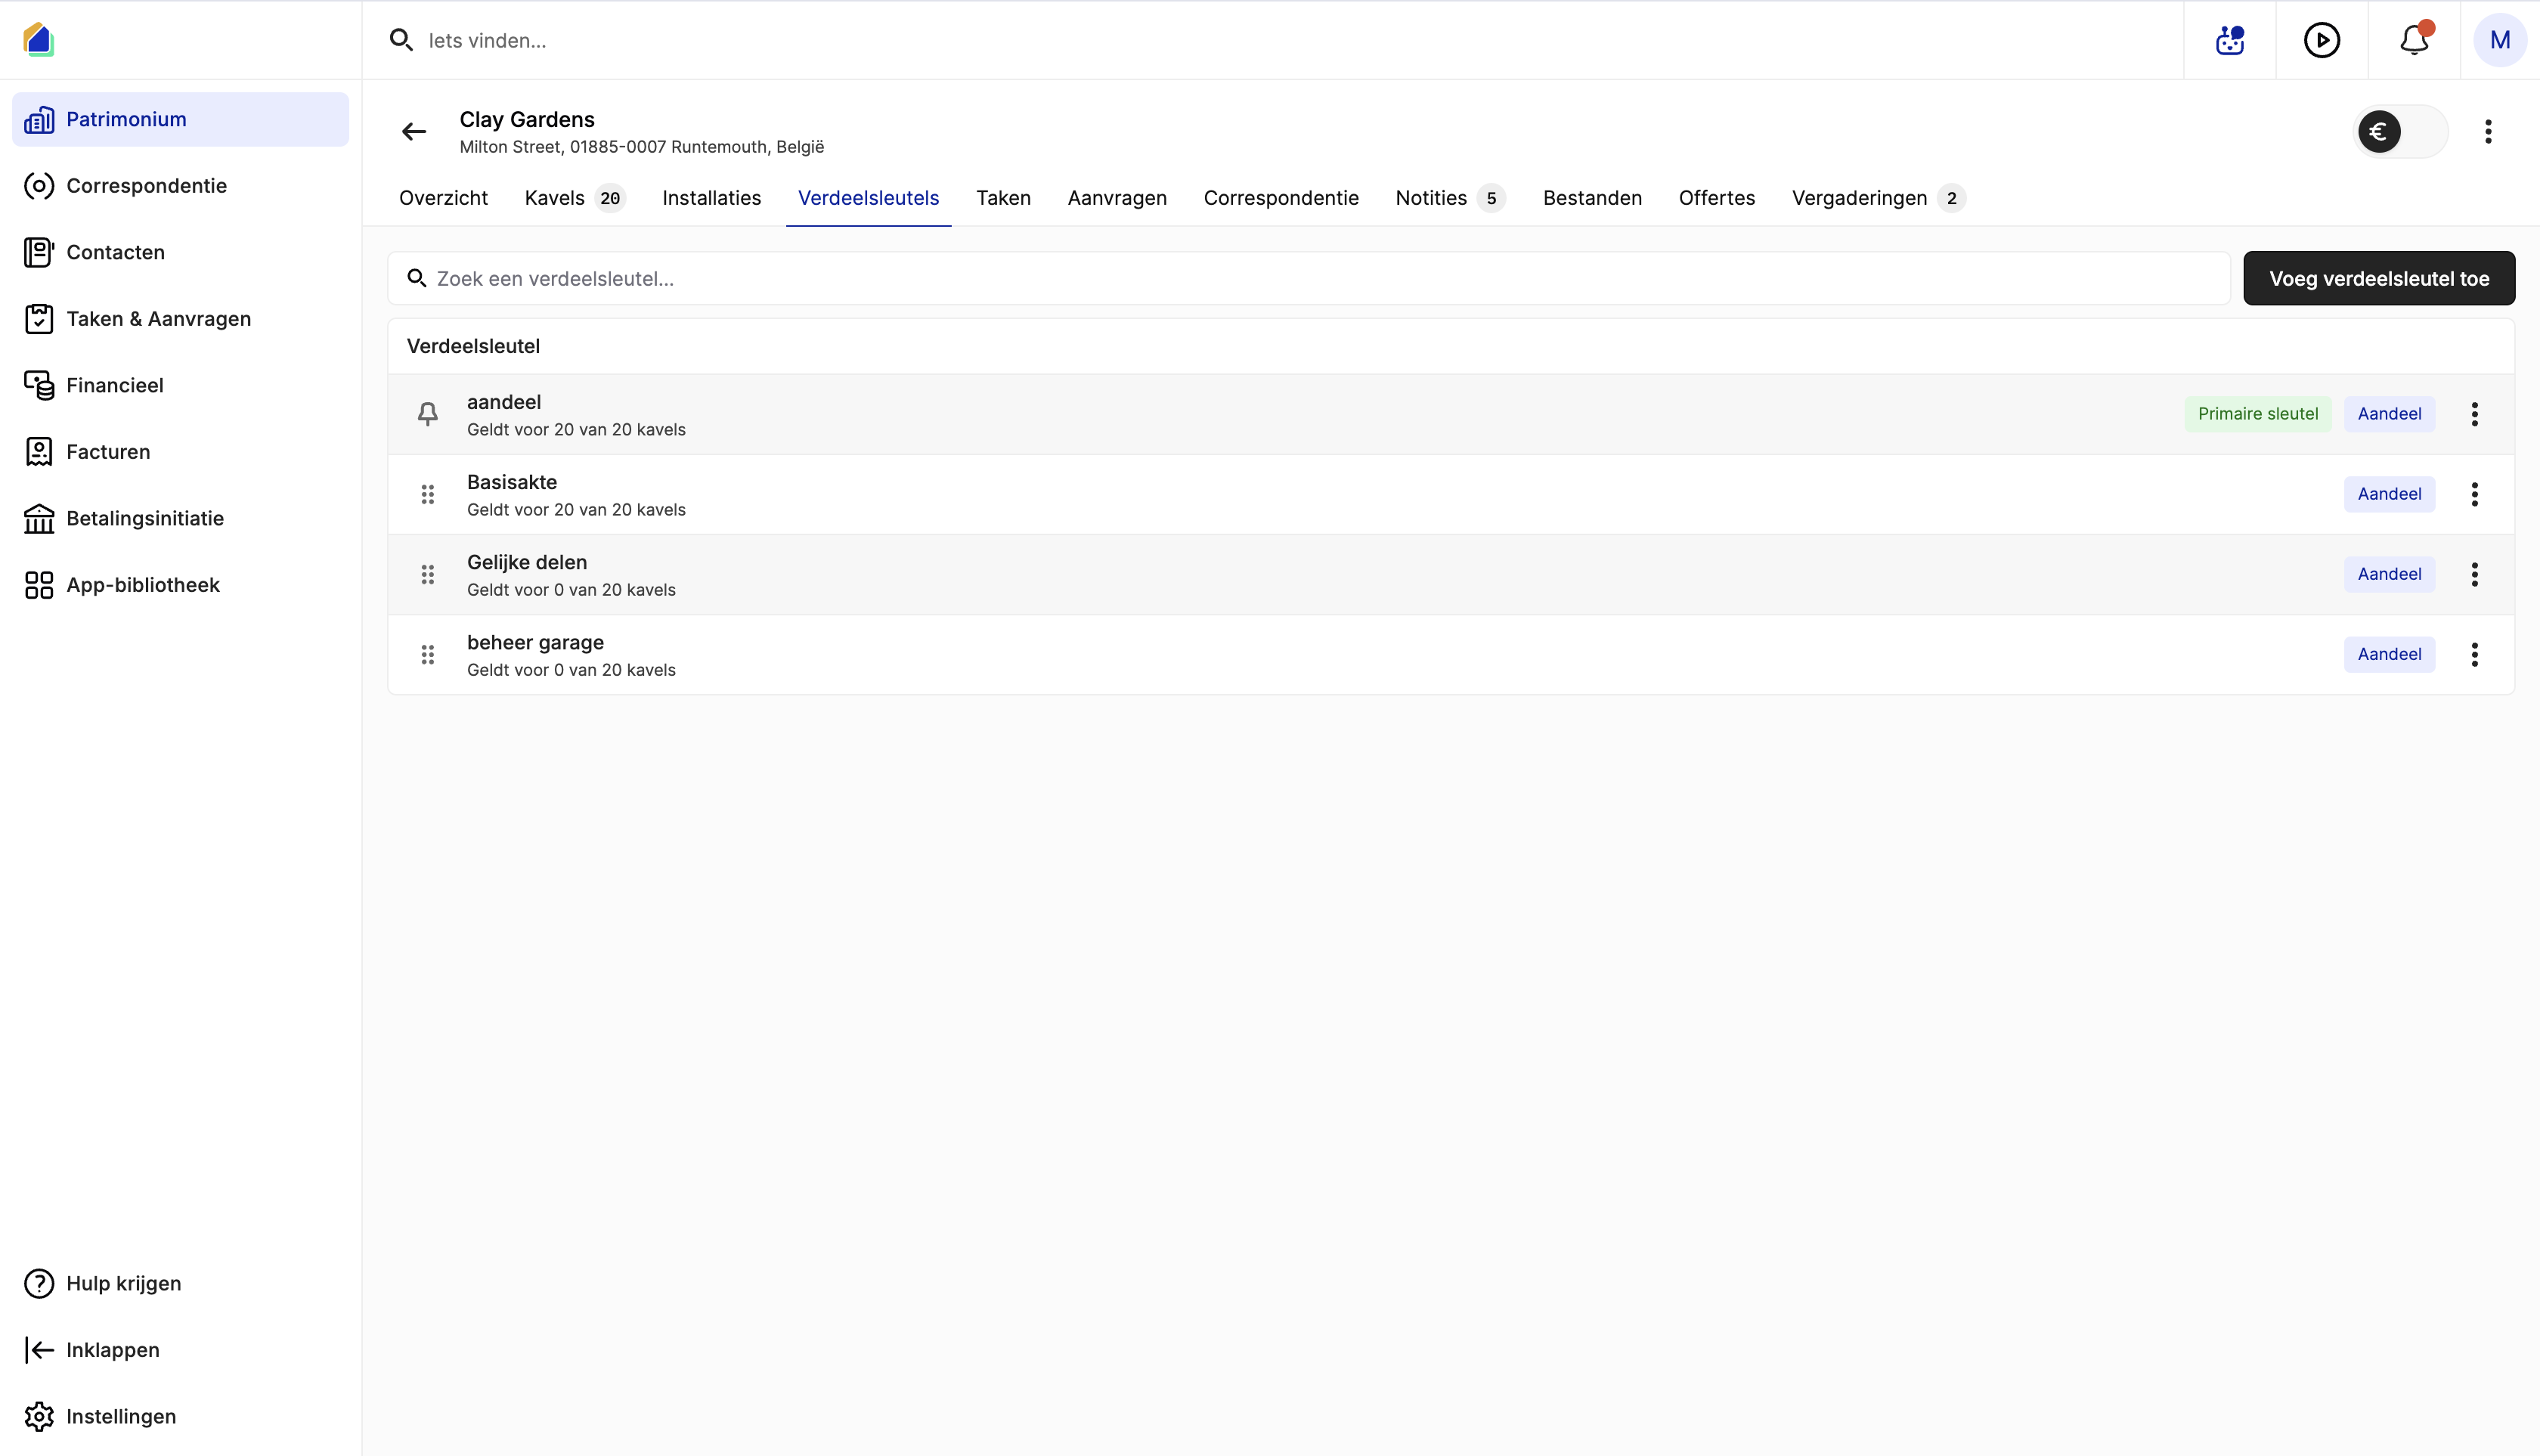Open options menu for aandeel row
Viewport: 2540px width, 1456px height.
tap(2474, 414)
